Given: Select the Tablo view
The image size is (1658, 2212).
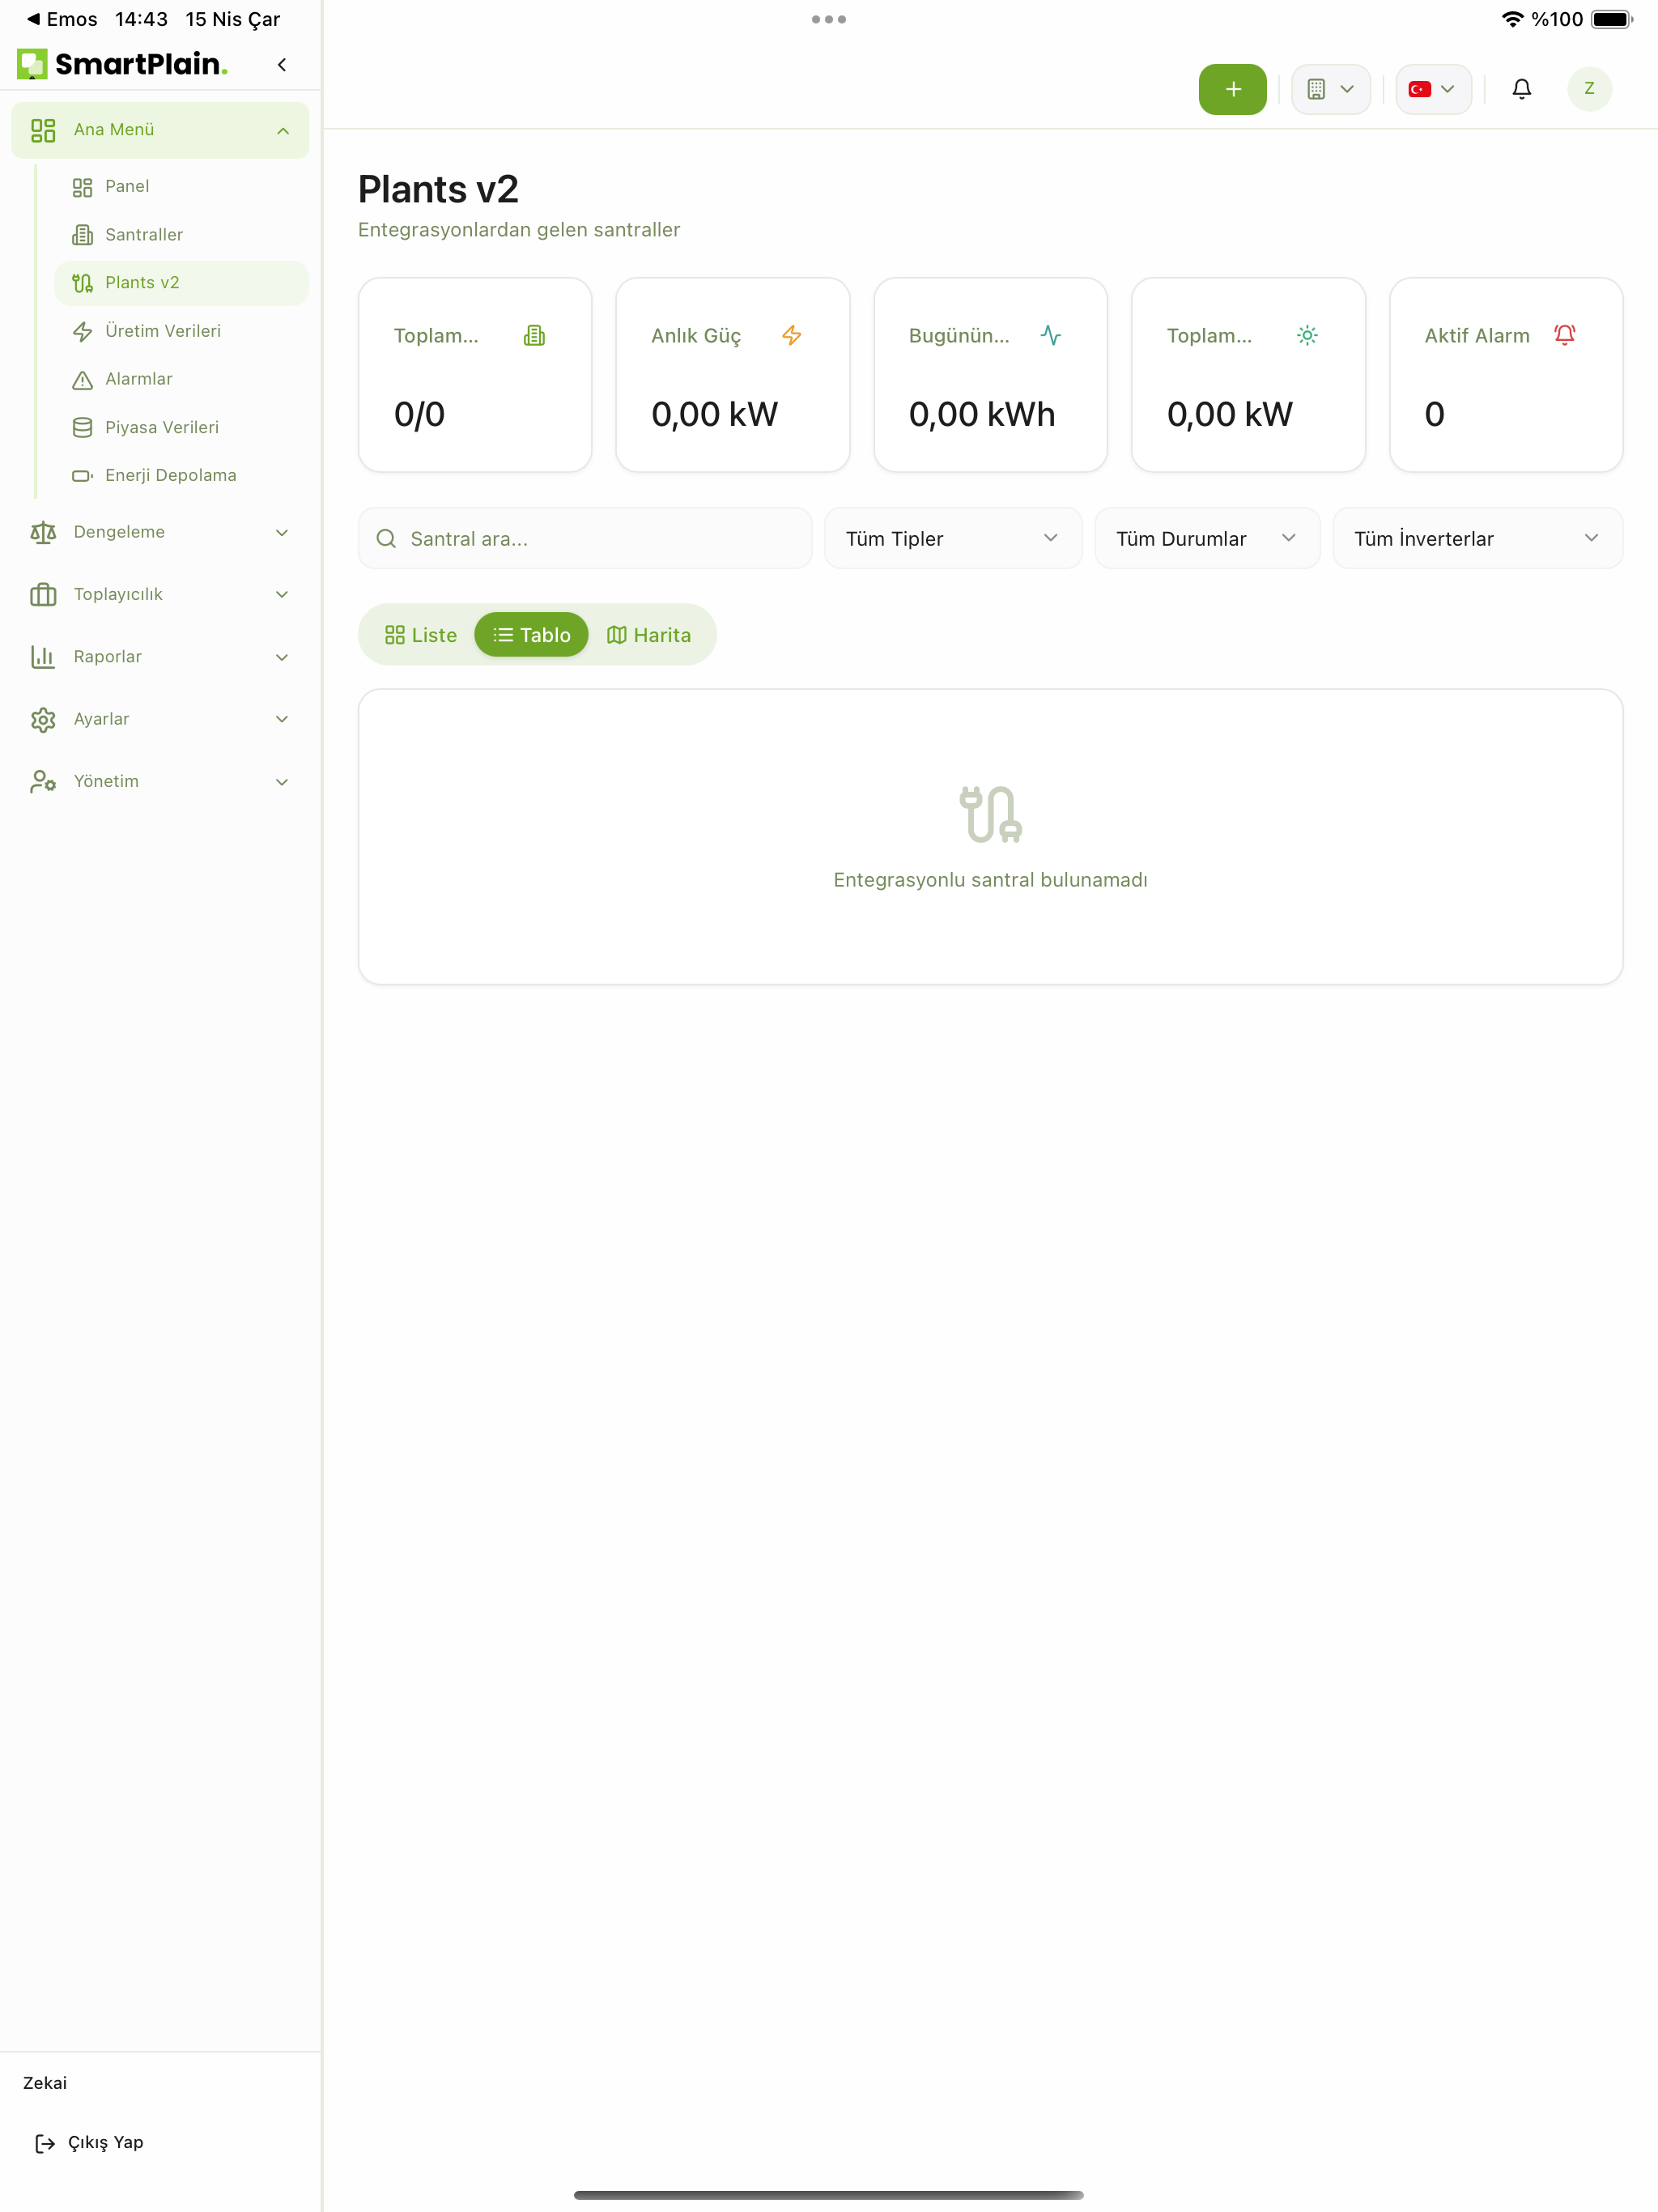Looking at the screenshot, I should [x=531, y=635].
